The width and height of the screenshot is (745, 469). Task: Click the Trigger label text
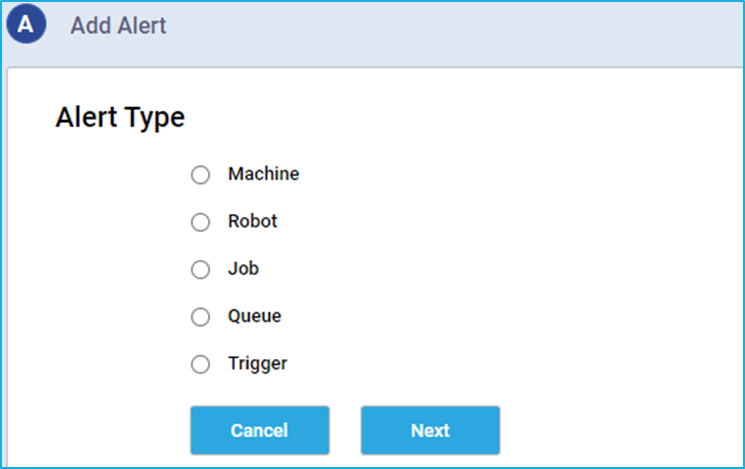point(258,364)
